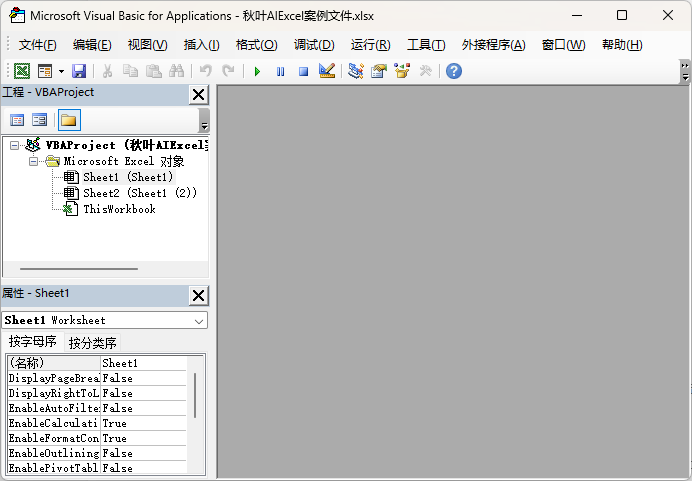Click the Break (pause) toolbar icon
The image size is (692, 481).
280,71
